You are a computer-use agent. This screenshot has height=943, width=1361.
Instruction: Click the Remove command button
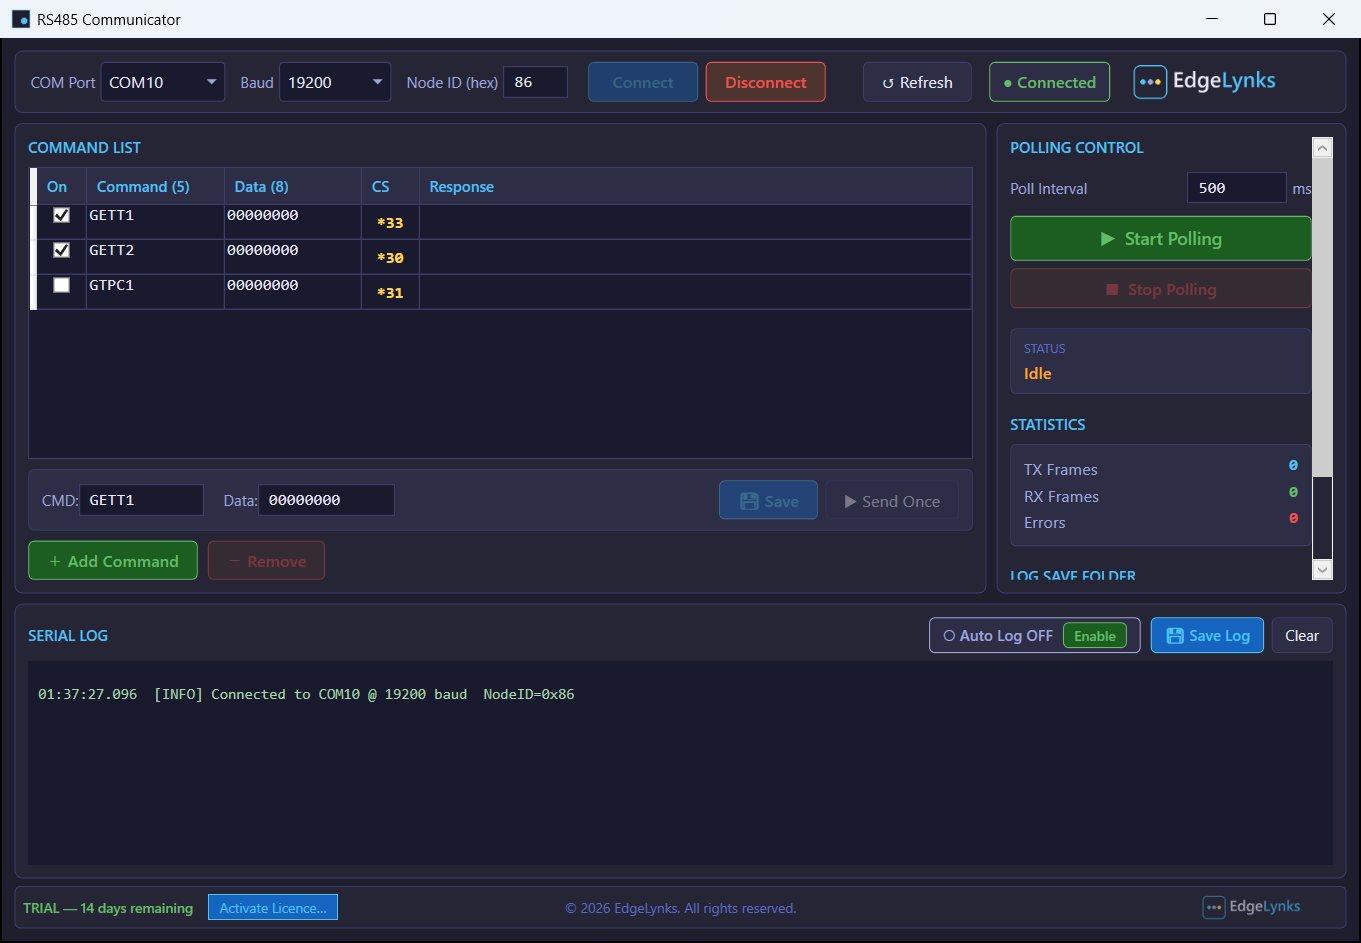point(266,561)
